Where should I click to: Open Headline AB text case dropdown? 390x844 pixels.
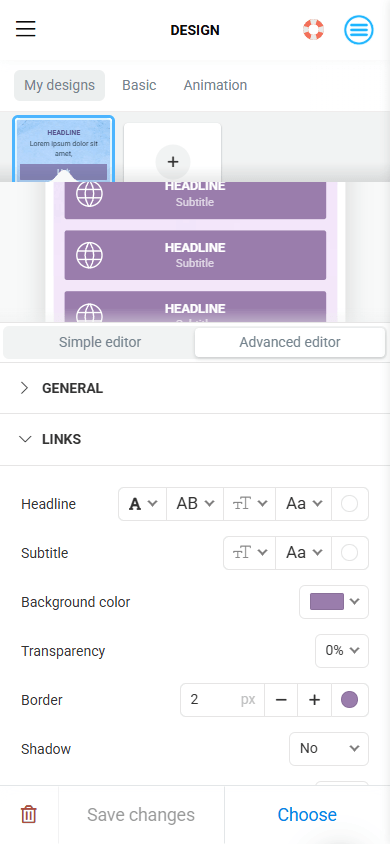coord(195,504)
